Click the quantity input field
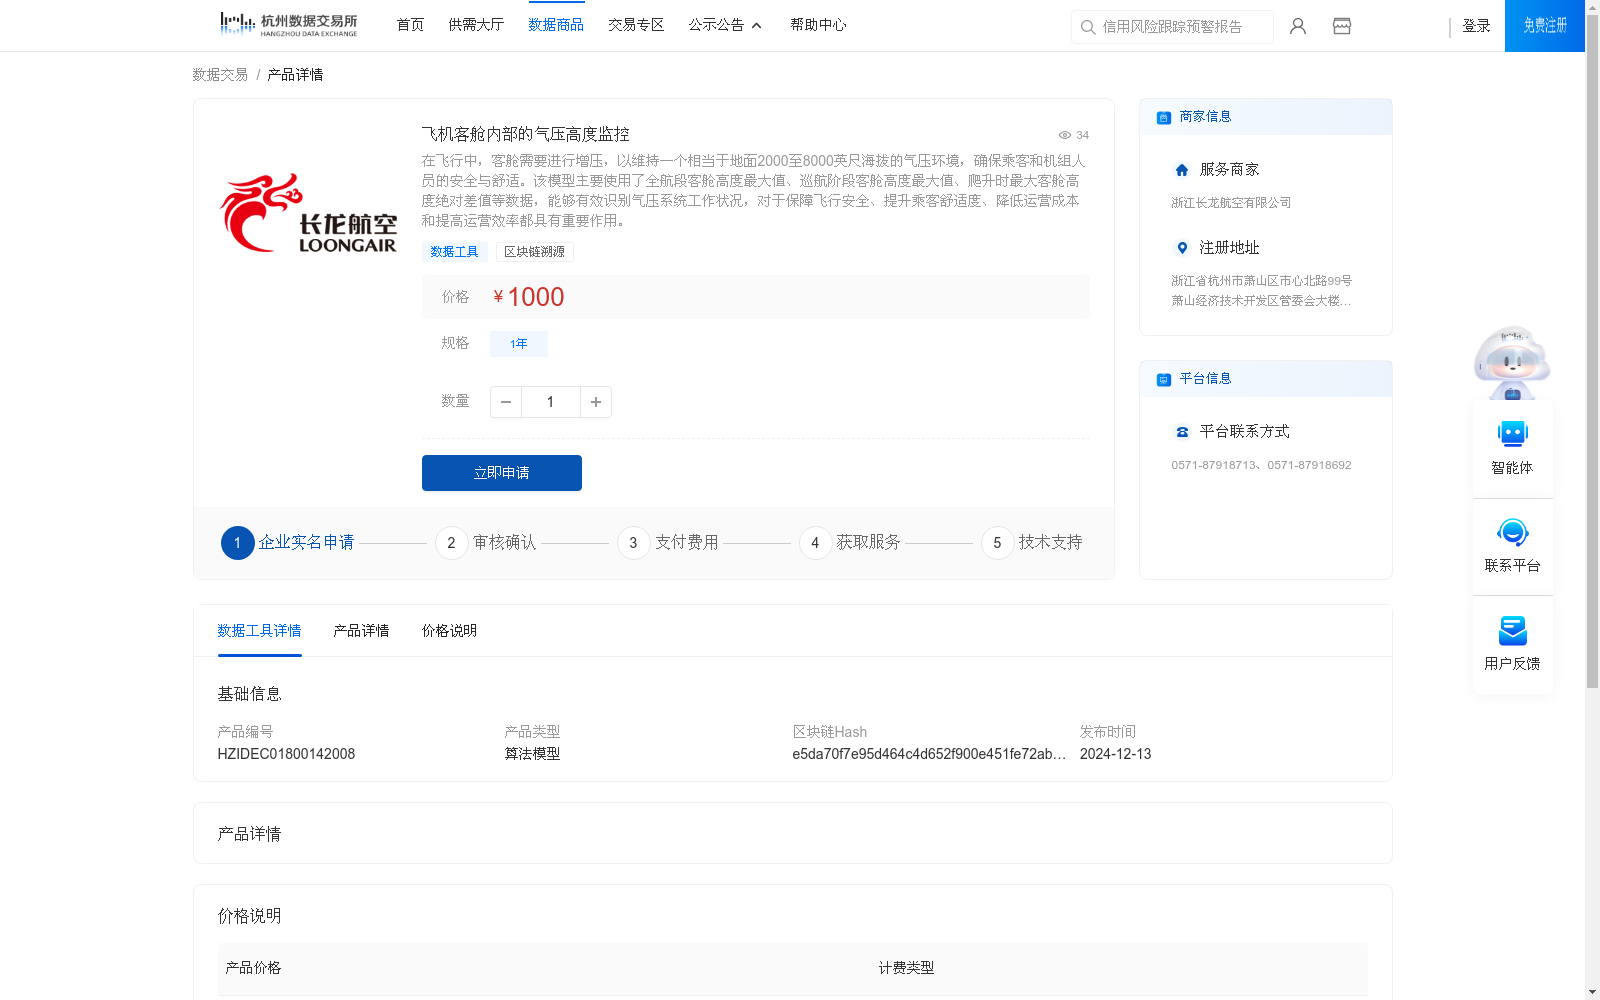Viewport: 1600px width, 1000px height. pos(550,402)
